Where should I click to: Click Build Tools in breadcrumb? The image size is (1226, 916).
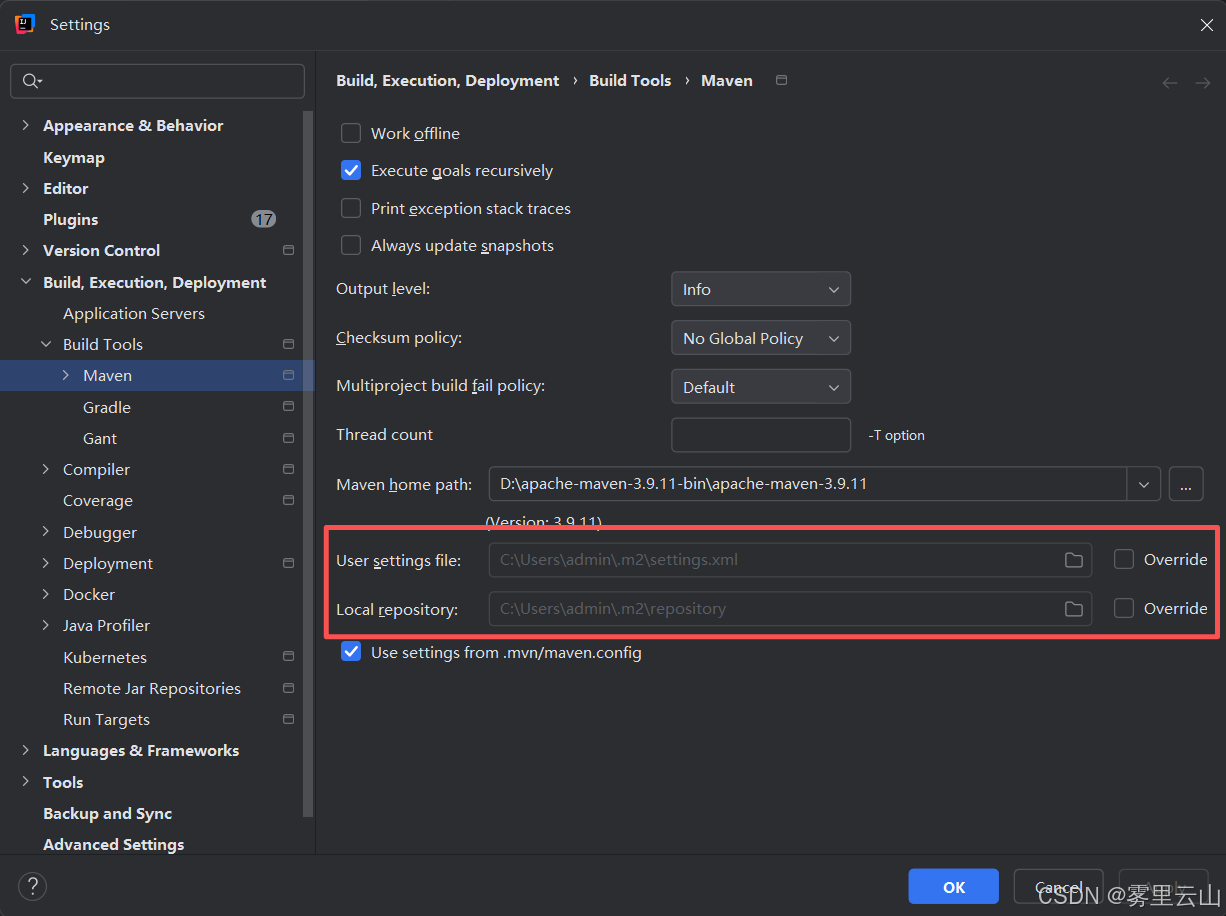[630, 80]
